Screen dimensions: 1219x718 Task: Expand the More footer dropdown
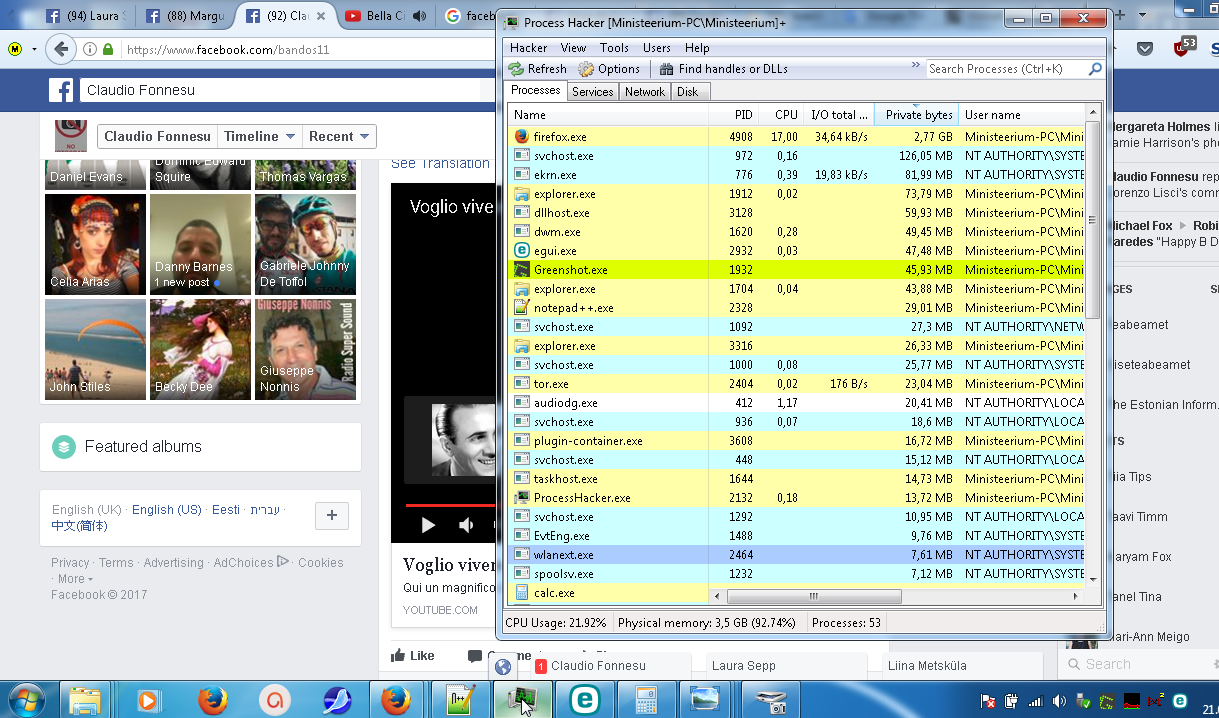tap(75, 579)
